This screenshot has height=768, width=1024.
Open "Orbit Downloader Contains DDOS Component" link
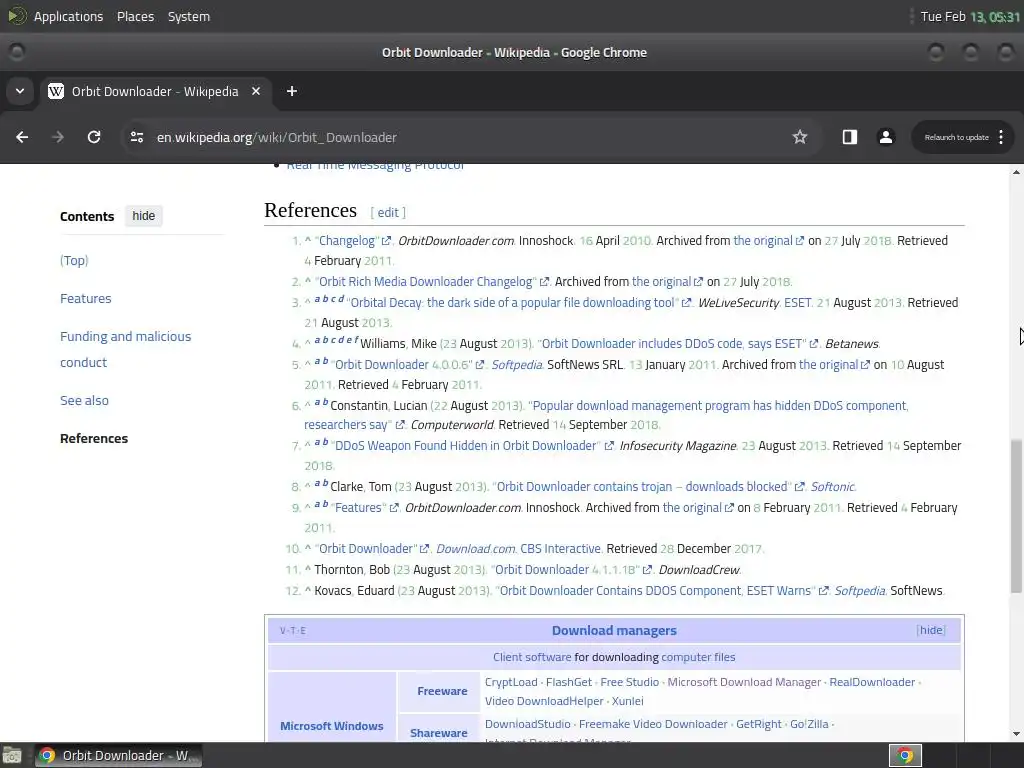tap(655, 591)
